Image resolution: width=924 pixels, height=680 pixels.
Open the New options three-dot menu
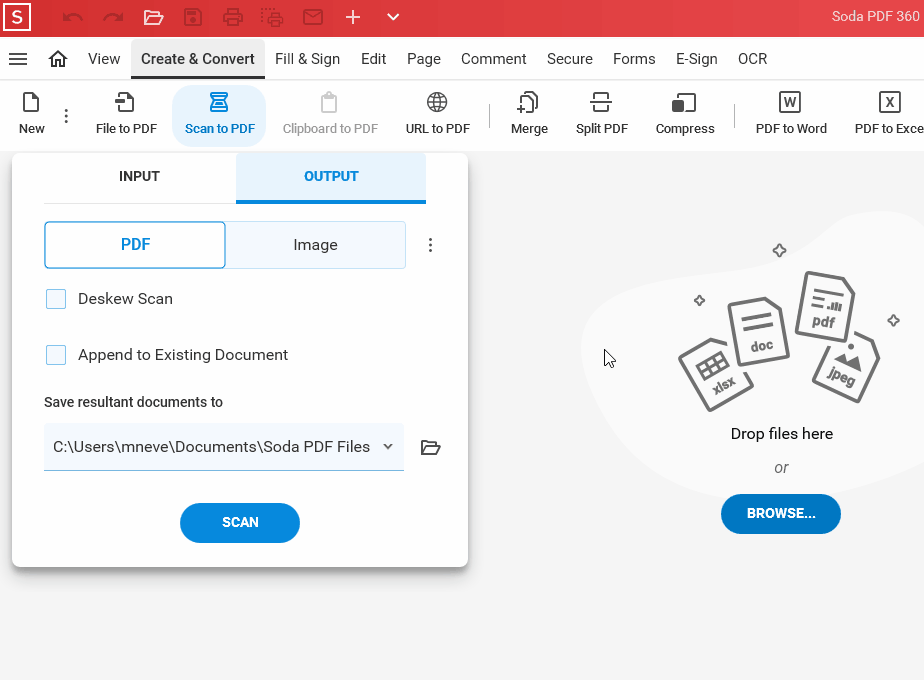tap(66, 116)
